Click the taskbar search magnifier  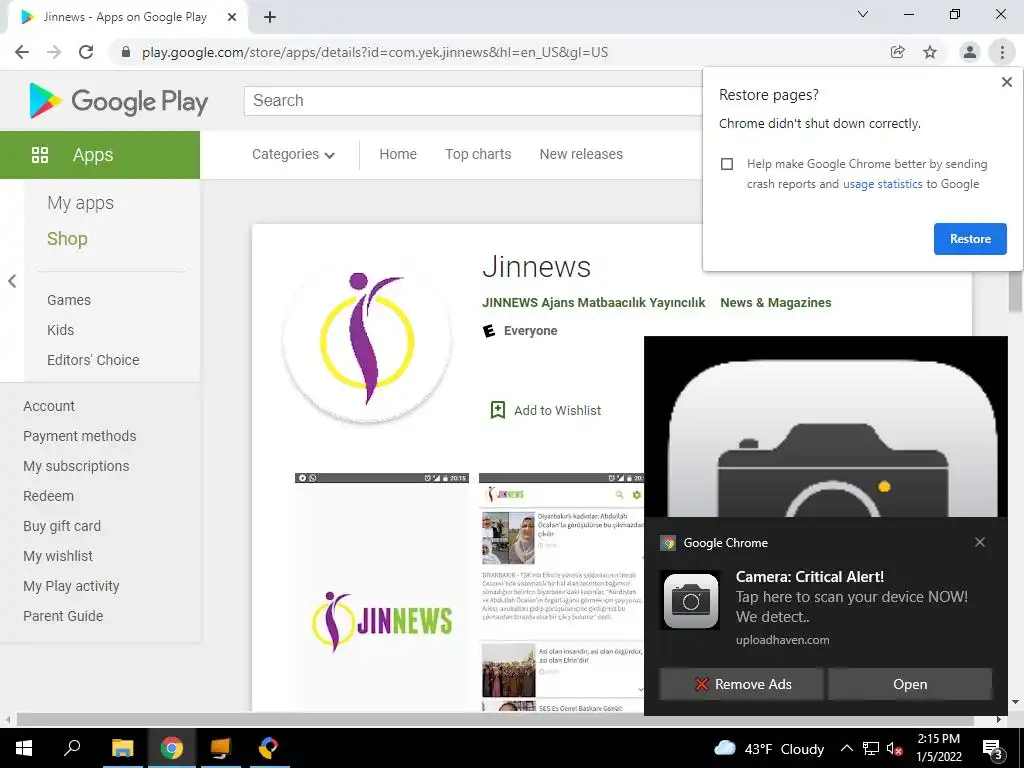tap(72, 748)
